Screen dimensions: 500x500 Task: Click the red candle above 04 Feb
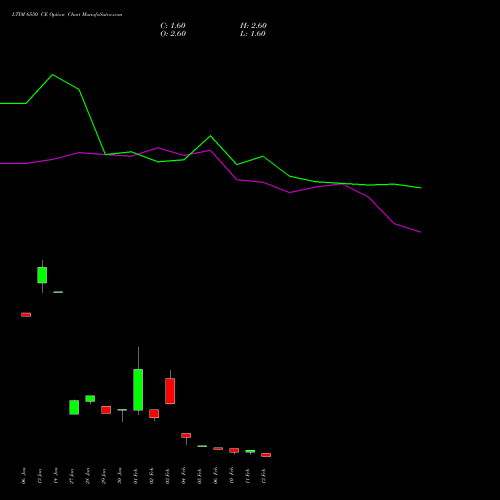(x=186, y=435)
